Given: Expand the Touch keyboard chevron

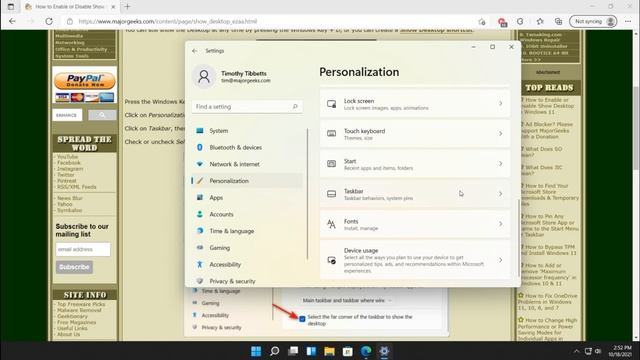Looking at the screenshot, I should [500, 133].
